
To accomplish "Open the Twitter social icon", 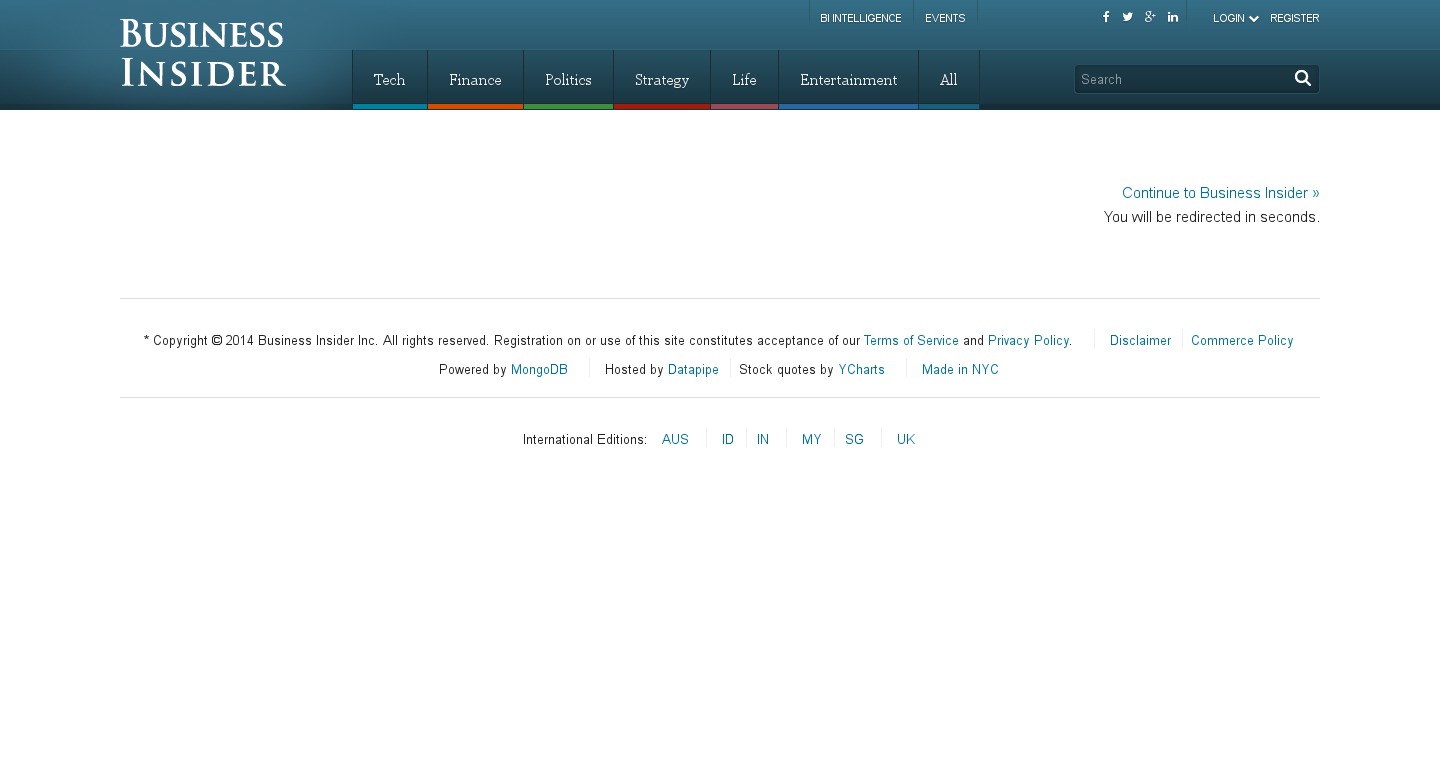I will point(1127,17).
